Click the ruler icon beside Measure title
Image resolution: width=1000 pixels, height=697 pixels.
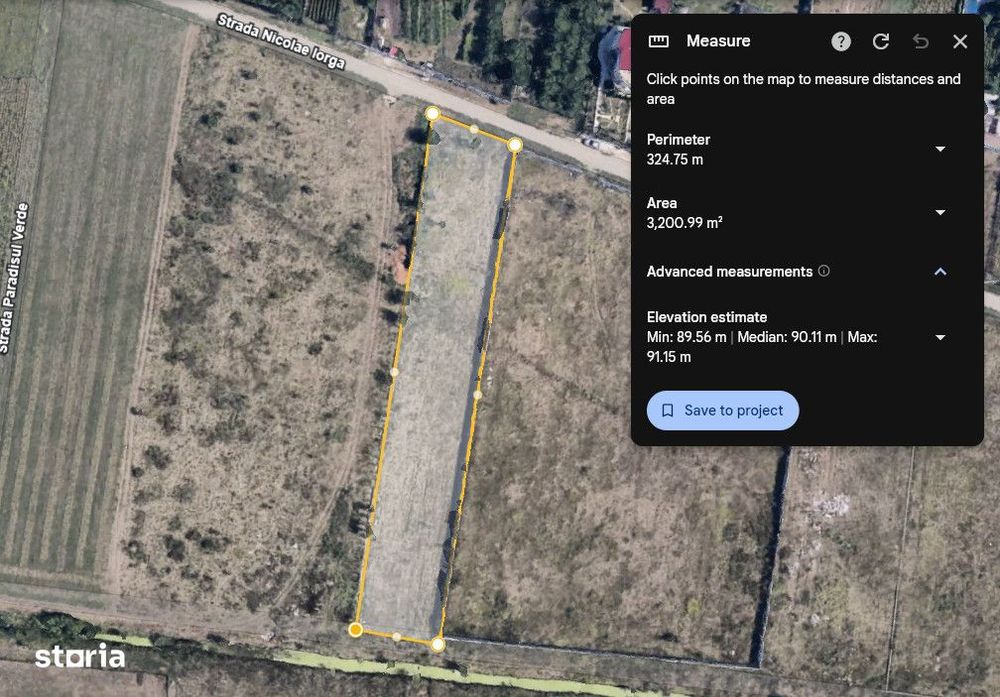[x=658, y=41]
